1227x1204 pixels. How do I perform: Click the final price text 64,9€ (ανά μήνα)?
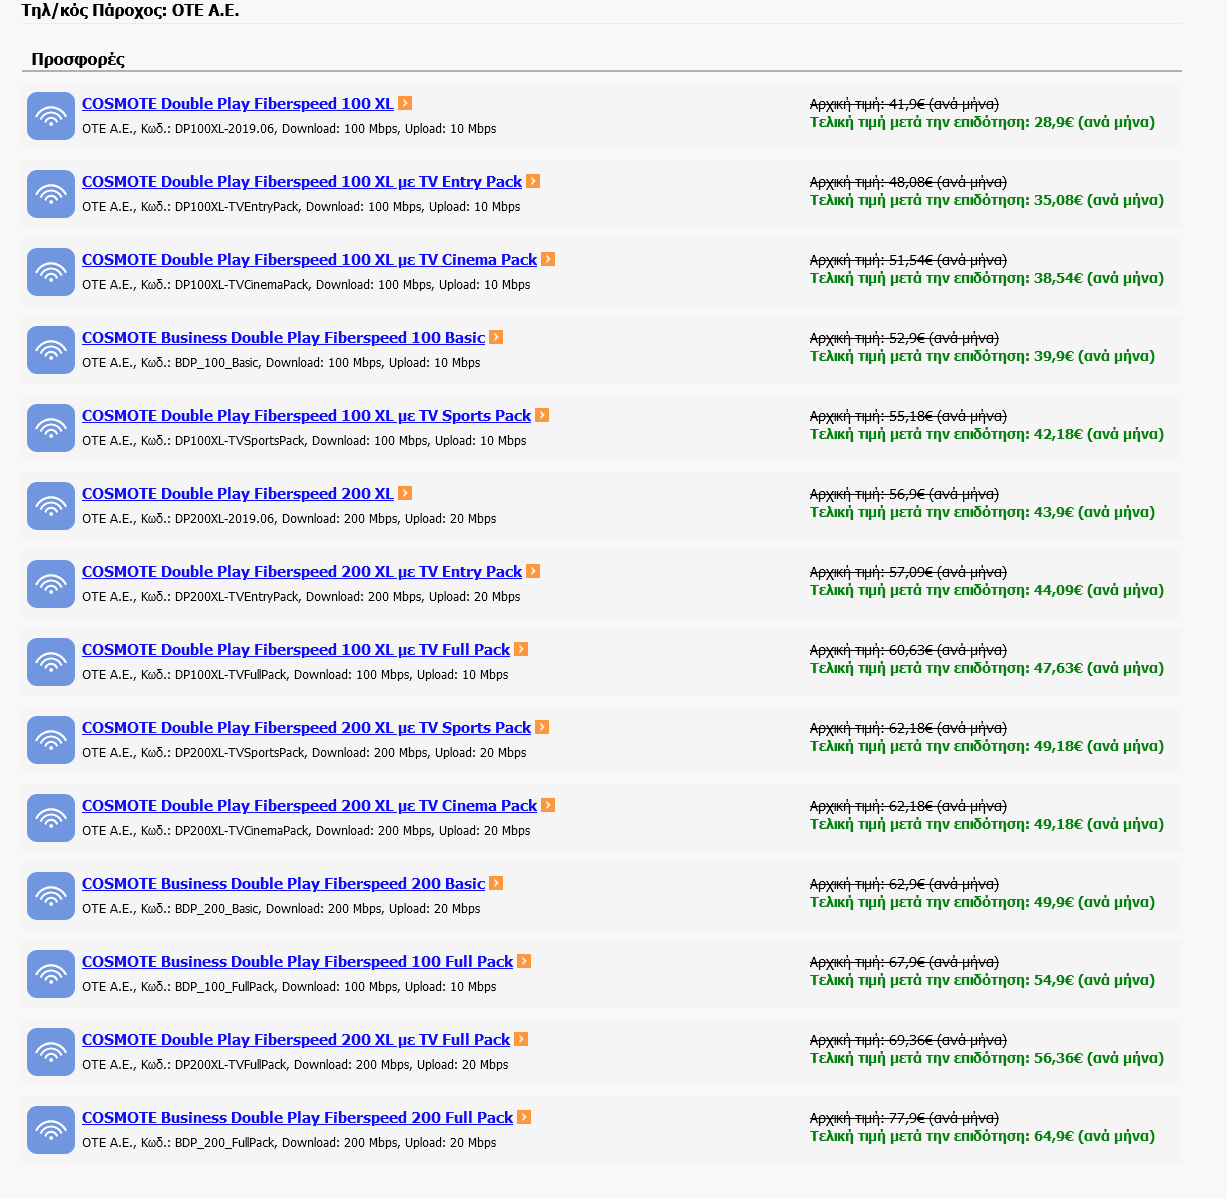pyautogui.click(x=1094, y=1136)
